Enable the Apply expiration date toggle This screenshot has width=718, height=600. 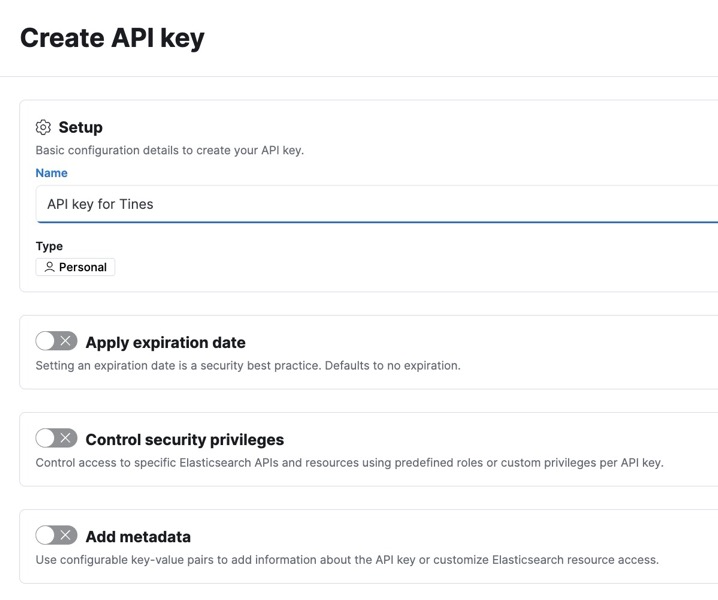pyautogui.click(x=56, y=341)
